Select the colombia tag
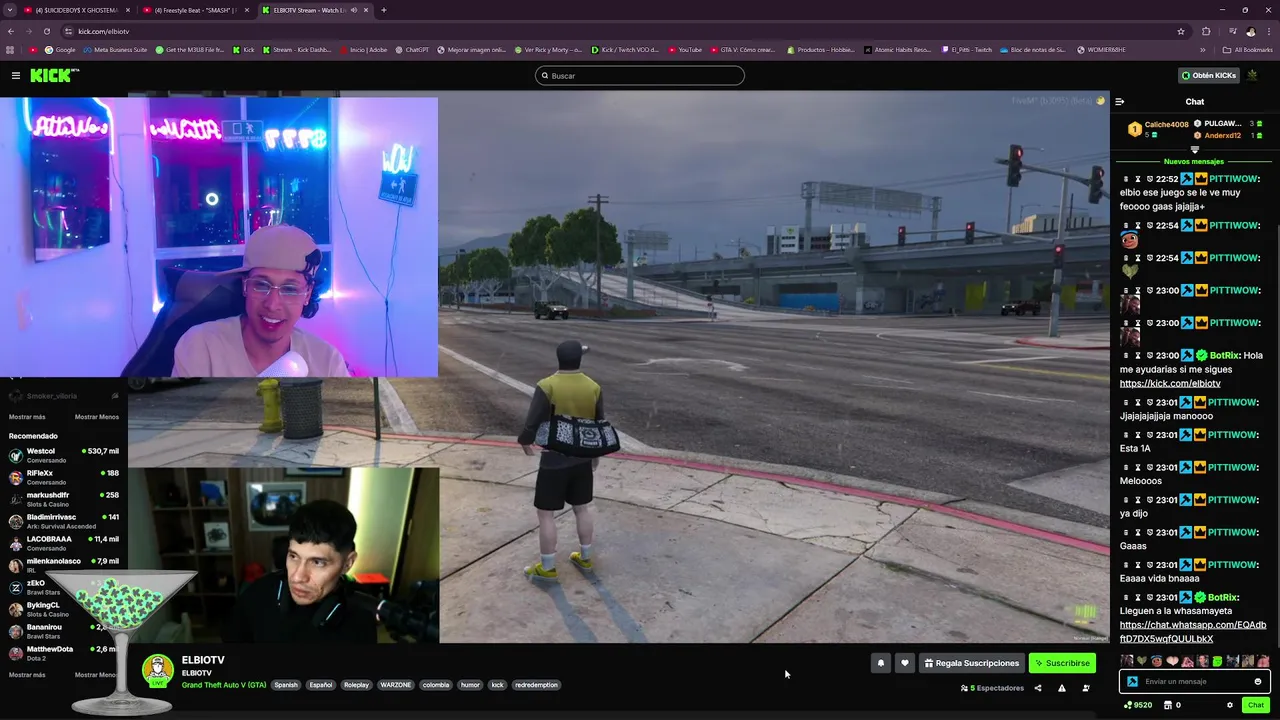The height and width of the screenshot is (720, 1280). 436,685
